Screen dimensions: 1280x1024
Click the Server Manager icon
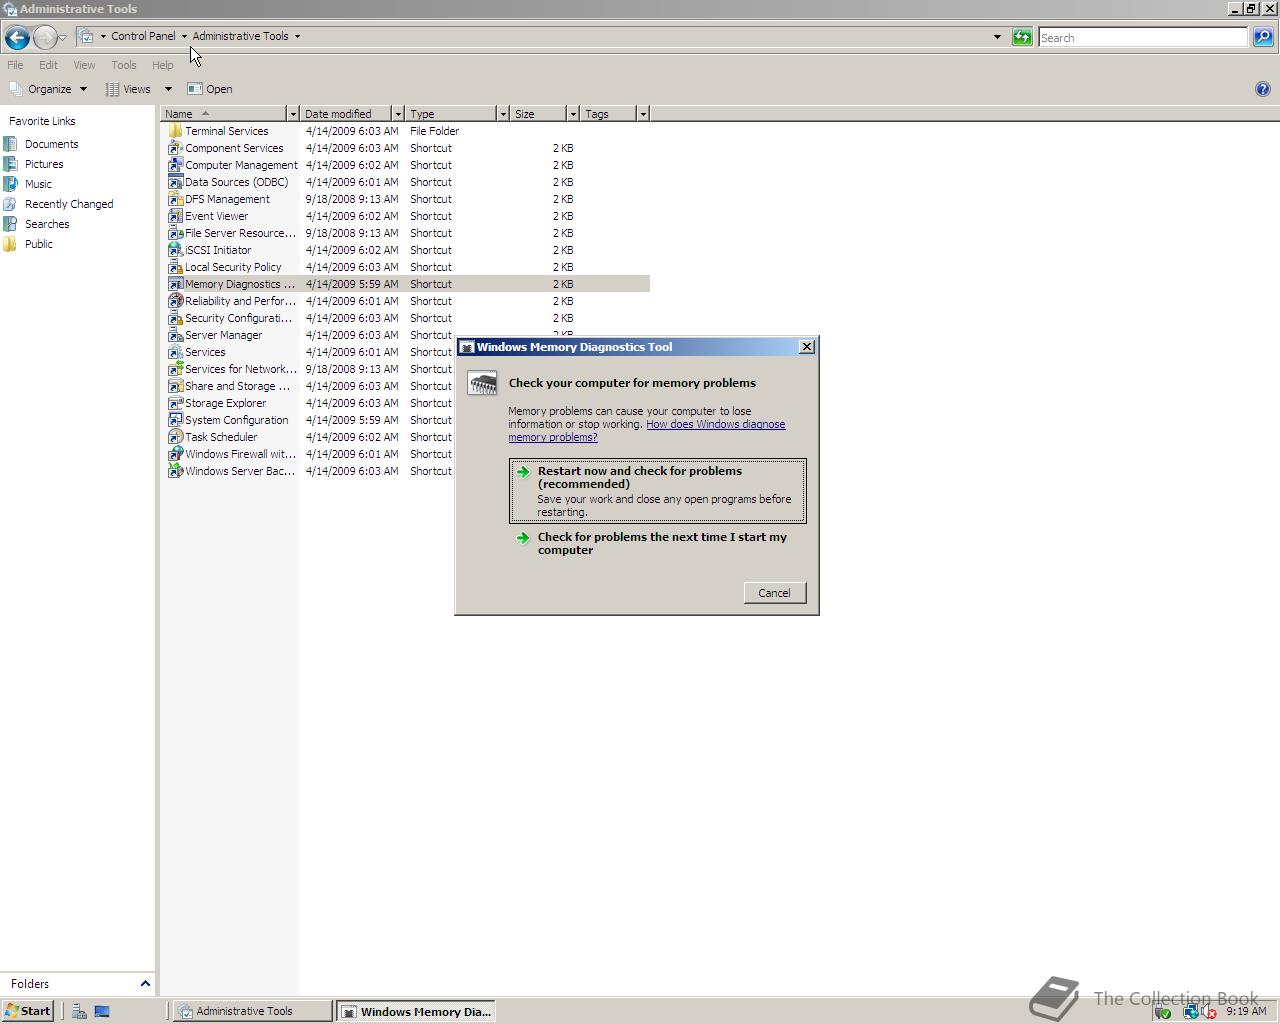tap(175, 335)
